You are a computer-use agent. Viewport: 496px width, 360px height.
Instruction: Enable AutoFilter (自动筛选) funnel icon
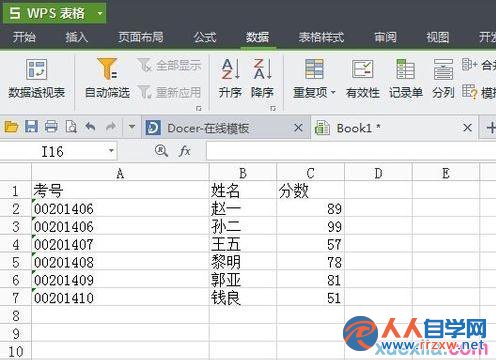click(107, 69)
